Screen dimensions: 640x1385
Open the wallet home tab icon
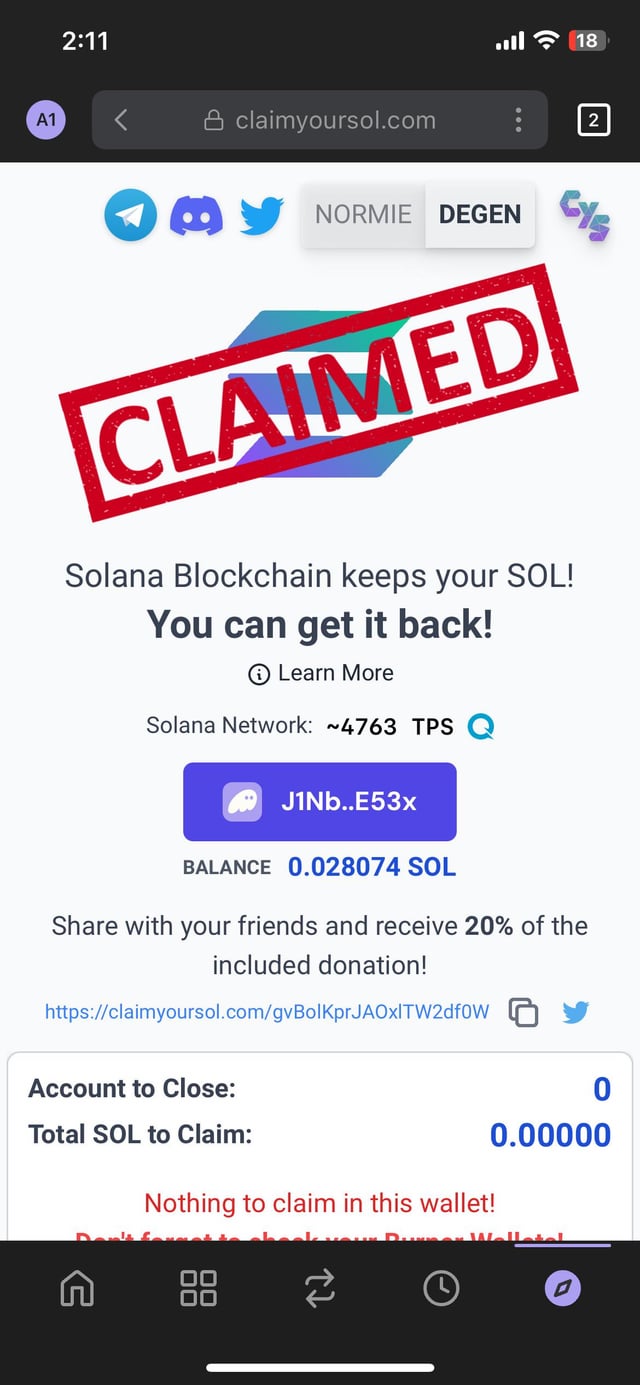pyautogui.click(x=77, y=1289)
